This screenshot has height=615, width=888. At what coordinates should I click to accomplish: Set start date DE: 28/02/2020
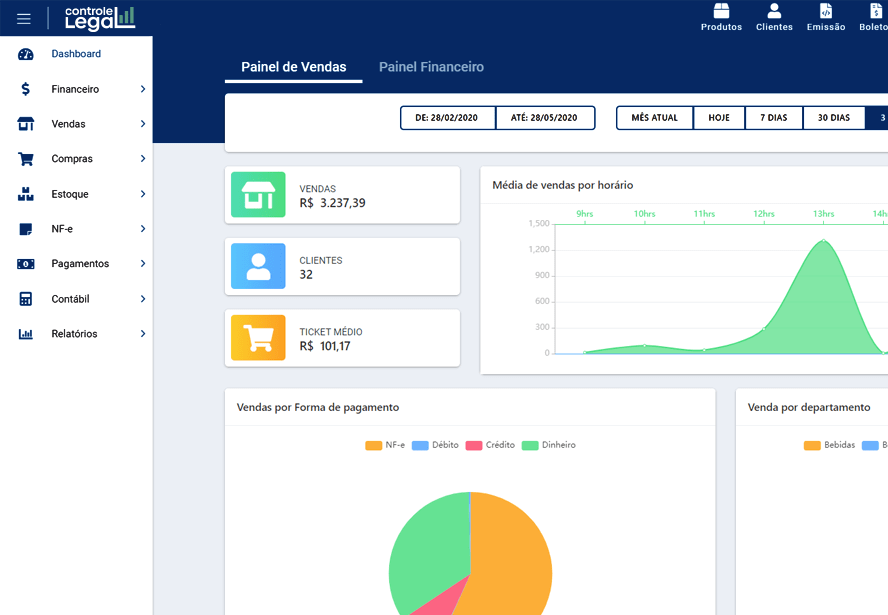[x=447, y=118]
